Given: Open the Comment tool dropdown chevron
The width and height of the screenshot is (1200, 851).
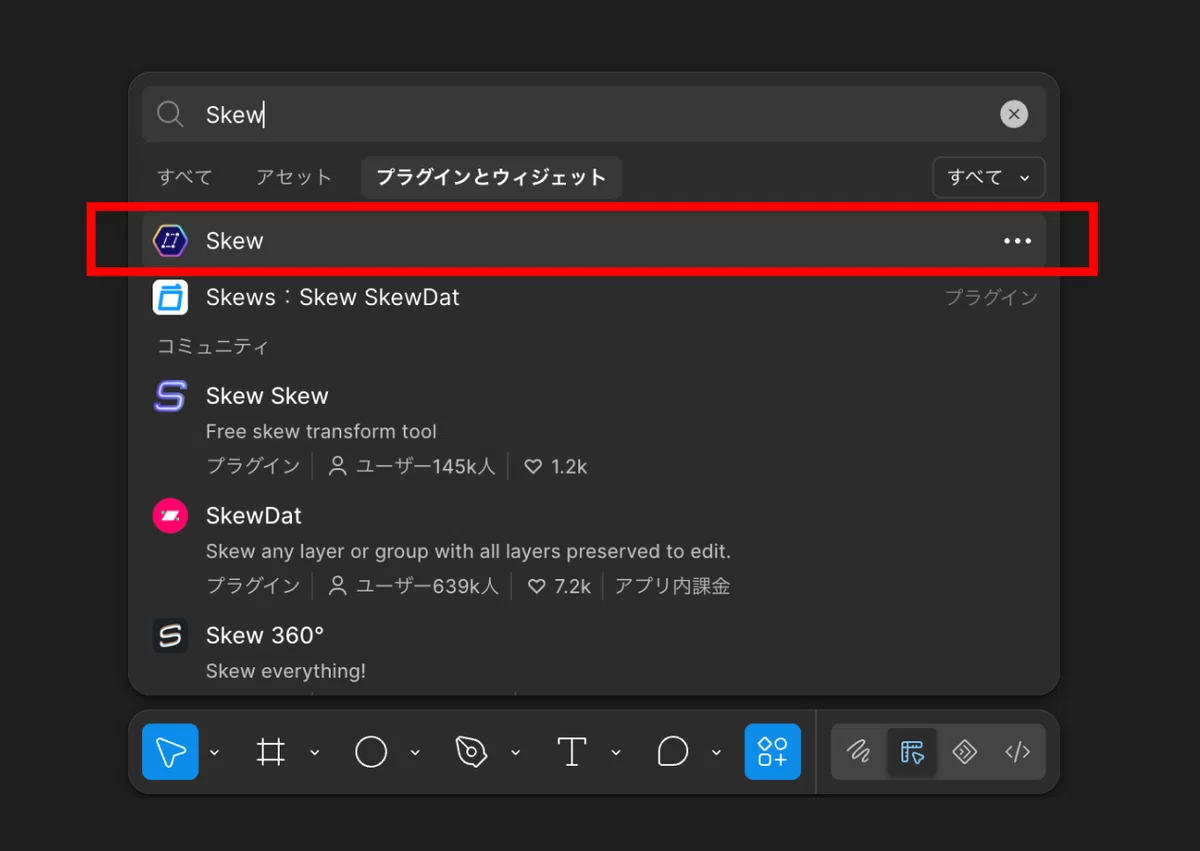Looking at the screenshot, I should pyautogui.click(x=716, y=752).
